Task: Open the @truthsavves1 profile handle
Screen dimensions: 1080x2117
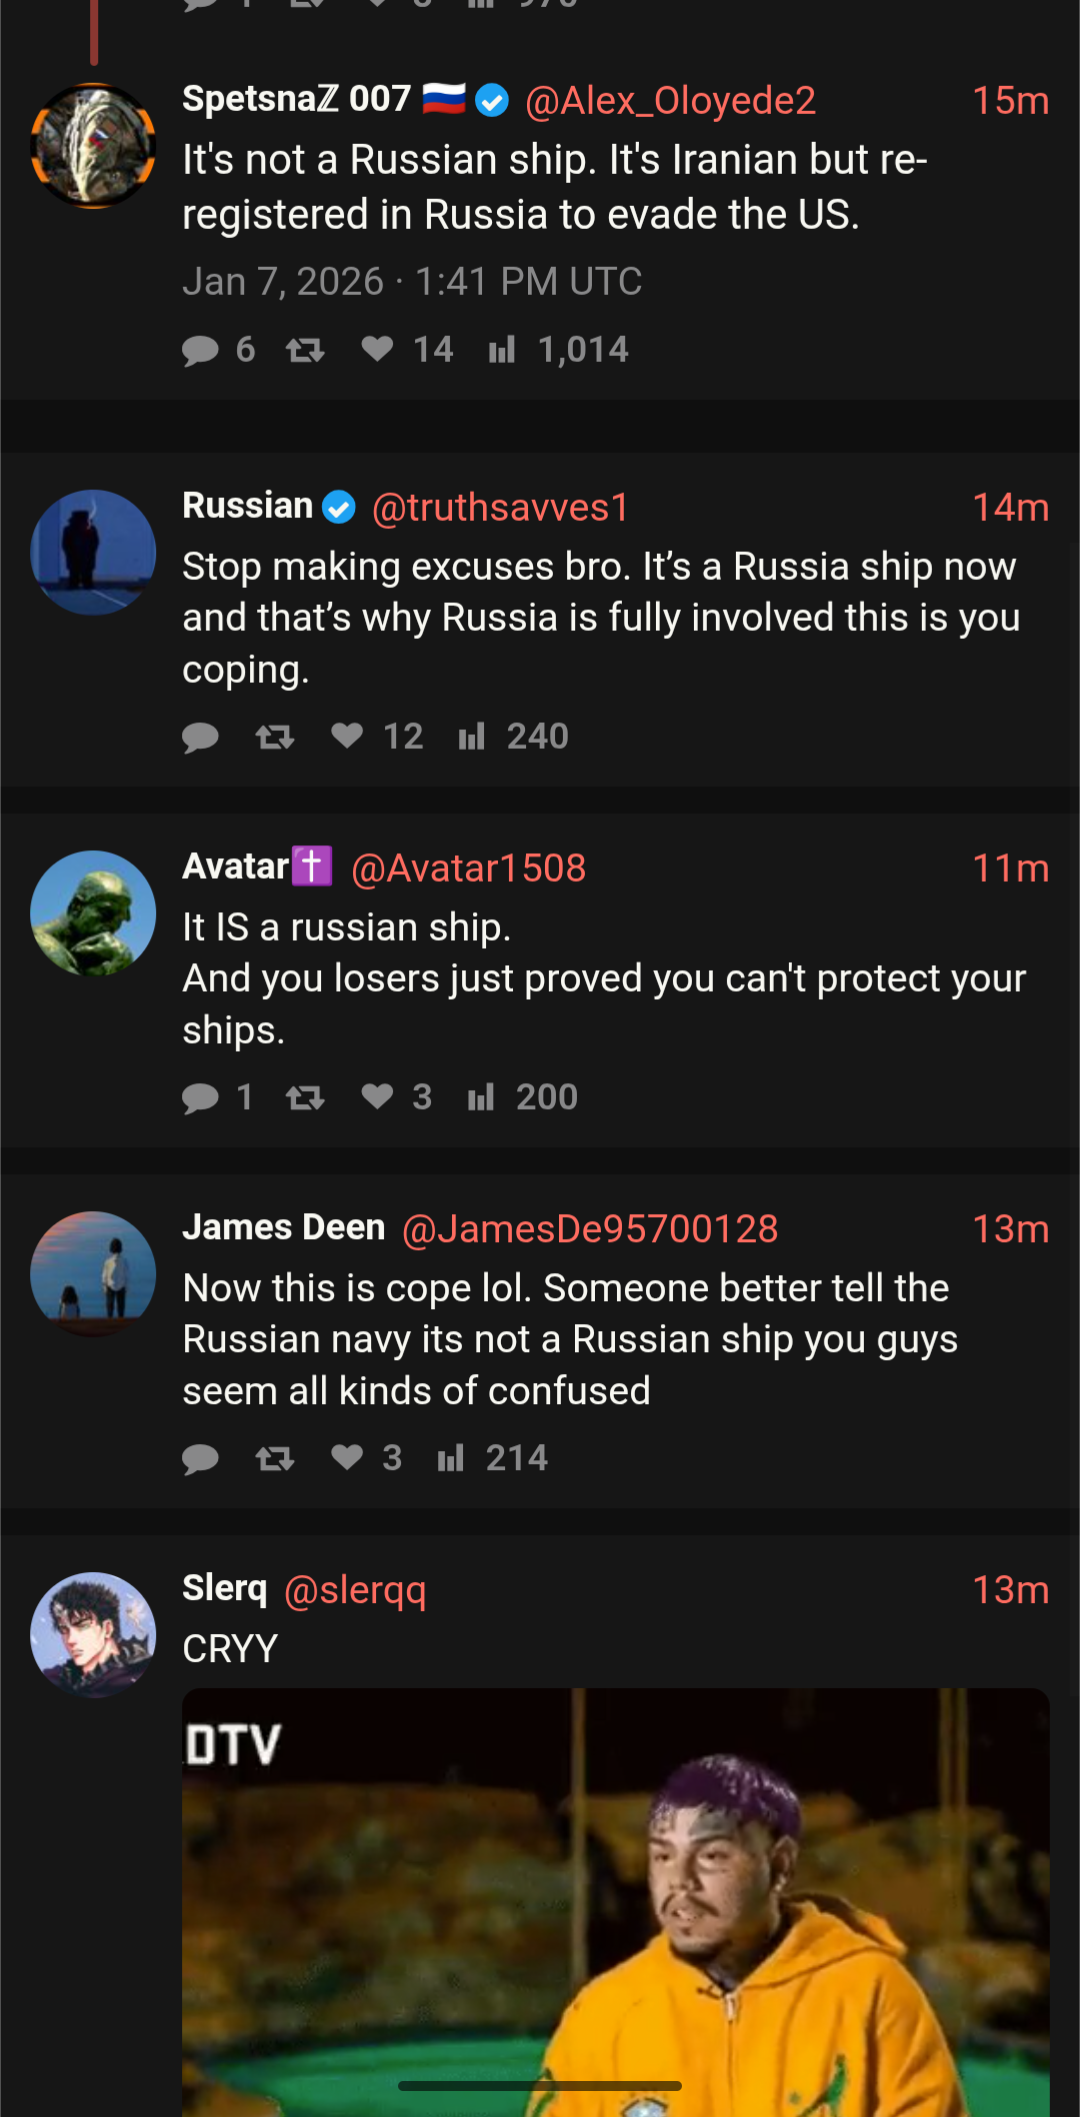Action: click(500, 507)
